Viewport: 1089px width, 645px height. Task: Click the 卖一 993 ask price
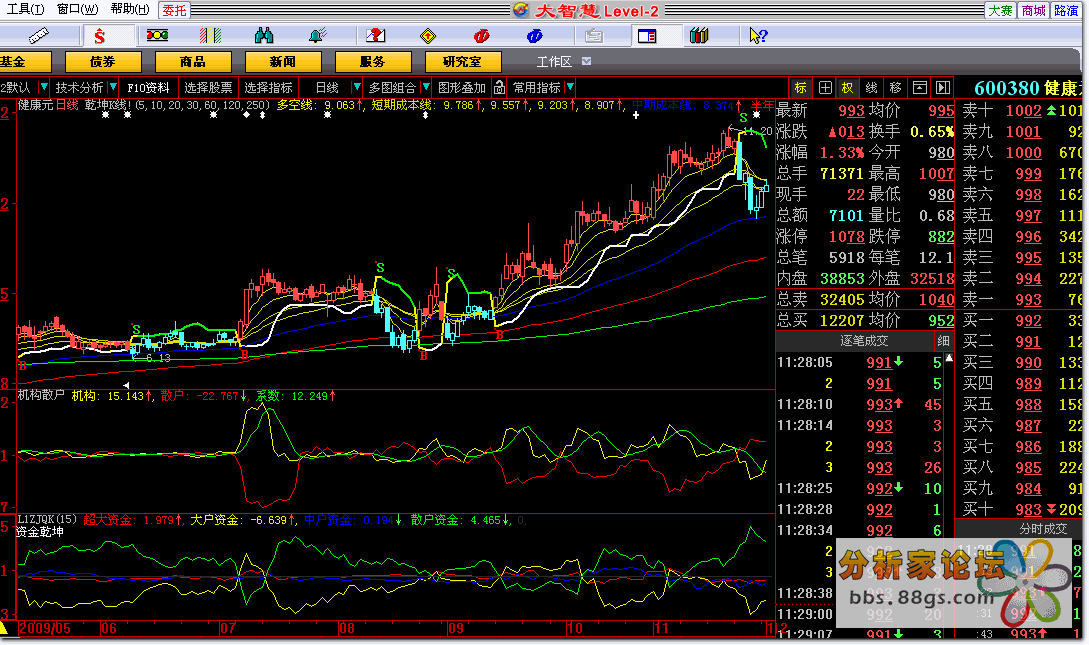click(1028, 299)
